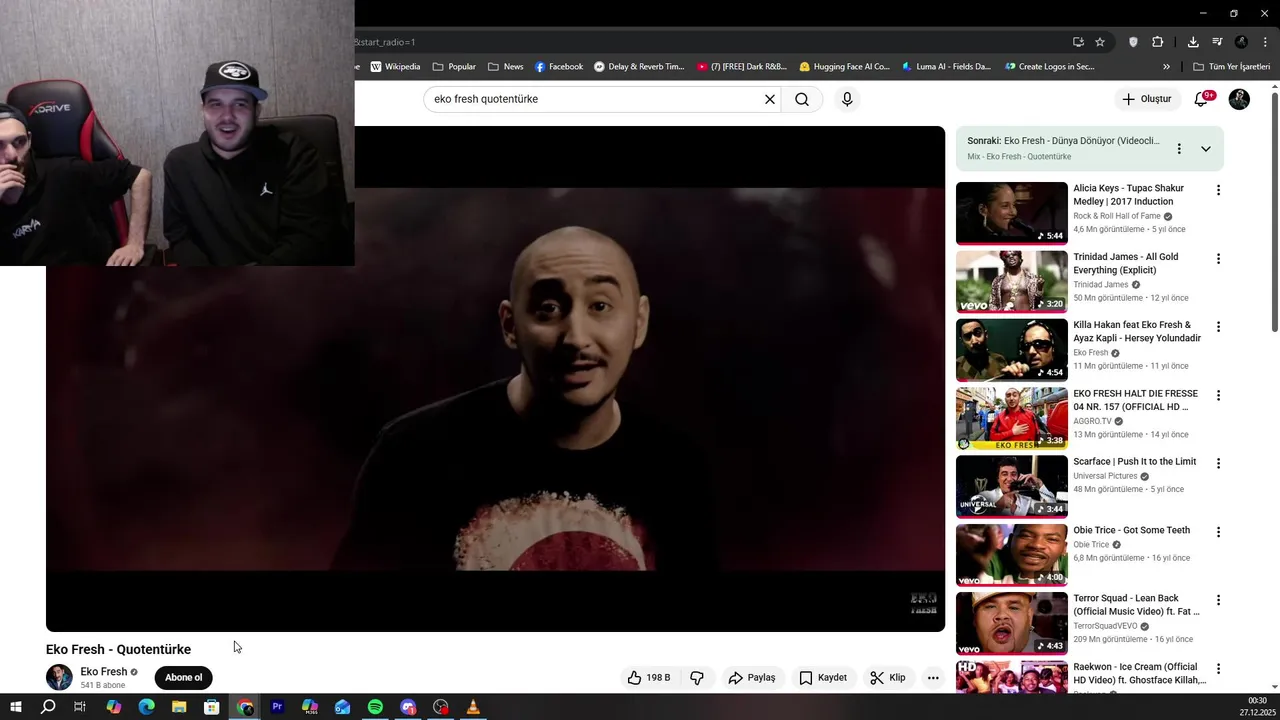
Task: Open media controls icon in Chrome toolbar
Action: [x=1217, y=42]
